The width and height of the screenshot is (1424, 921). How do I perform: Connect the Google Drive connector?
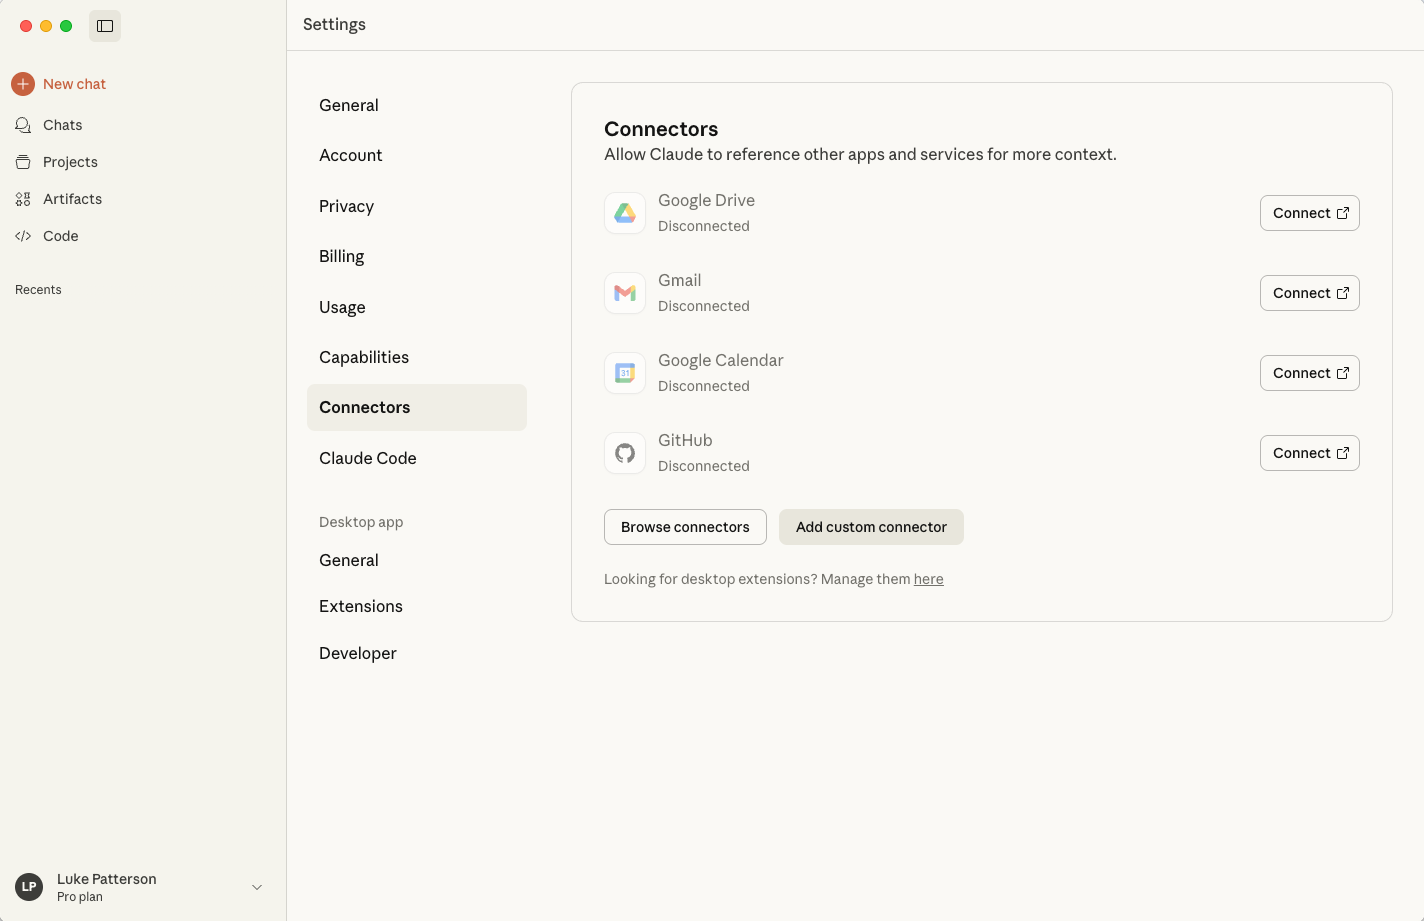coord(1309,213)
